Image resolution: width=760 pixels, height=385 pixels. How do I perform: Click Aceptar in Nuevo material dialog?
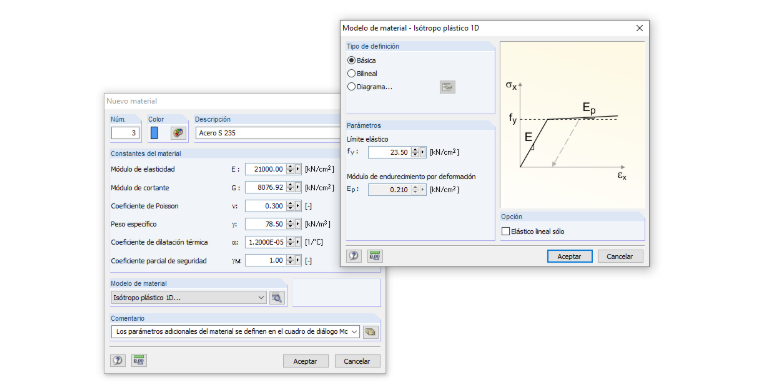point(305,361)
